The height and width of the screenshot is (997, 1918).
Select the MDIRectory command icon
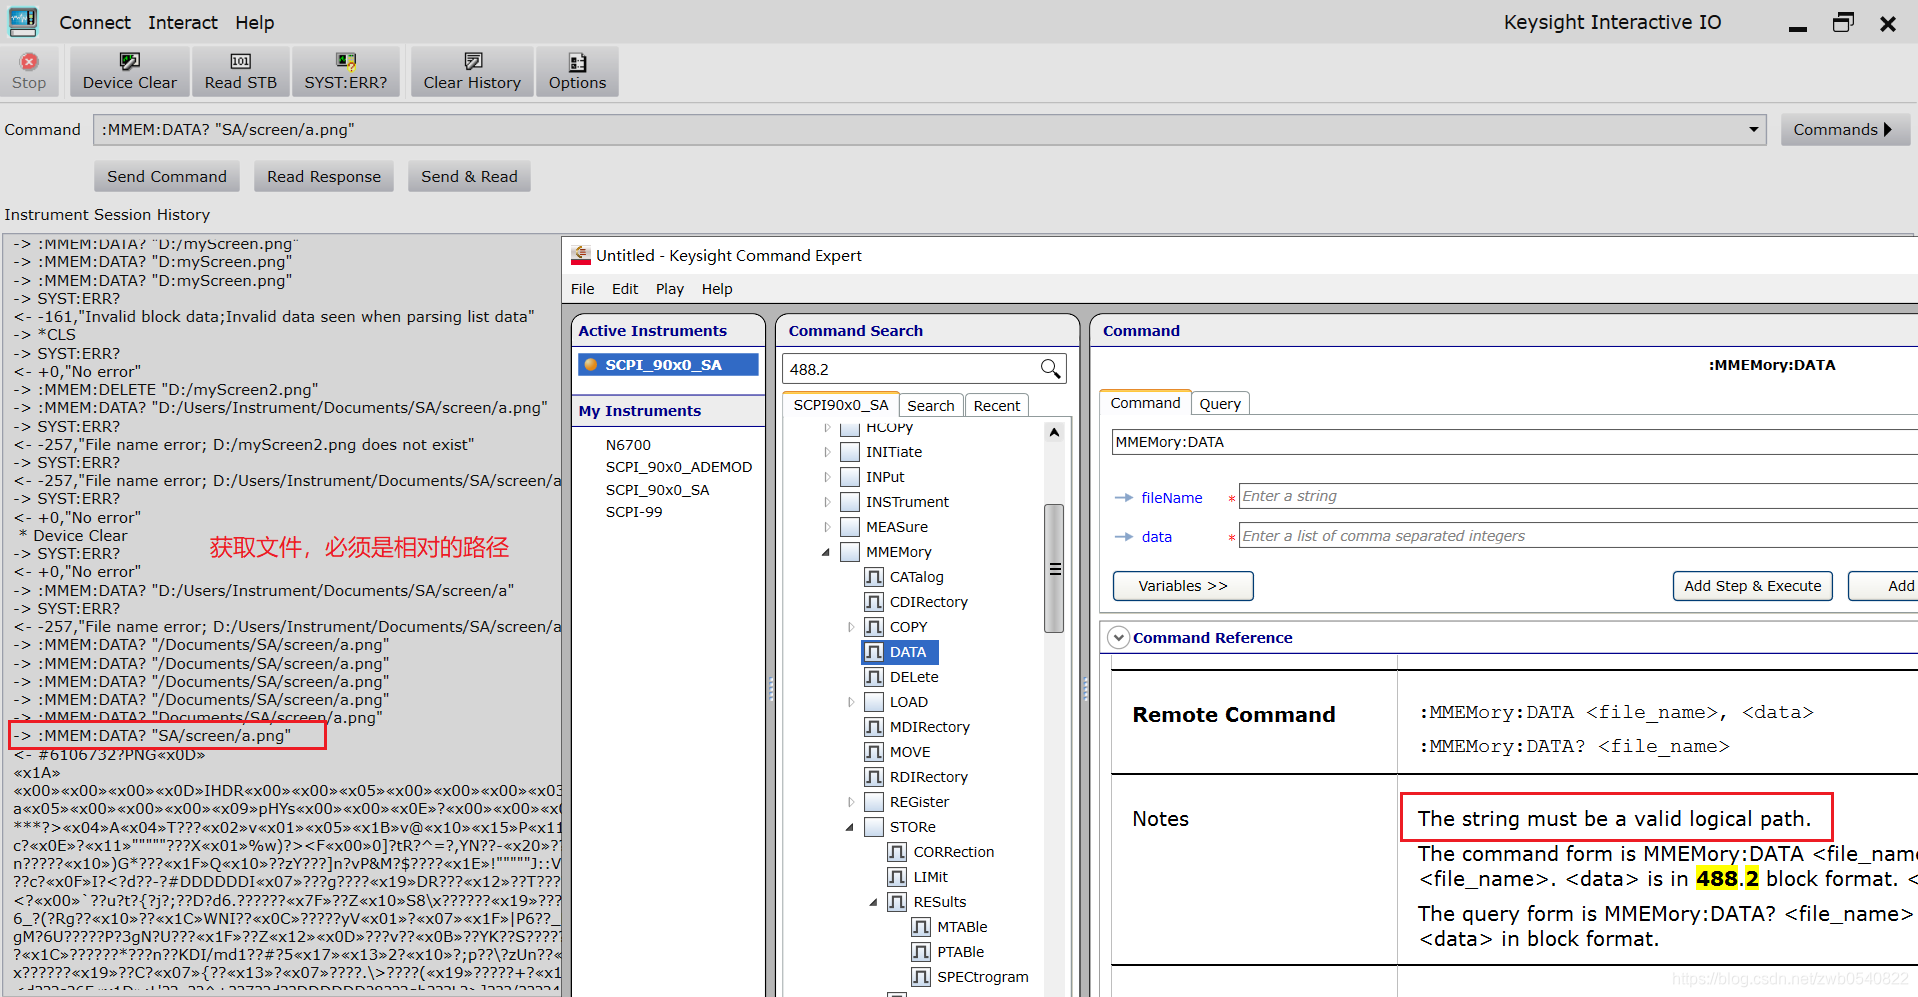(x=874, y=727)
